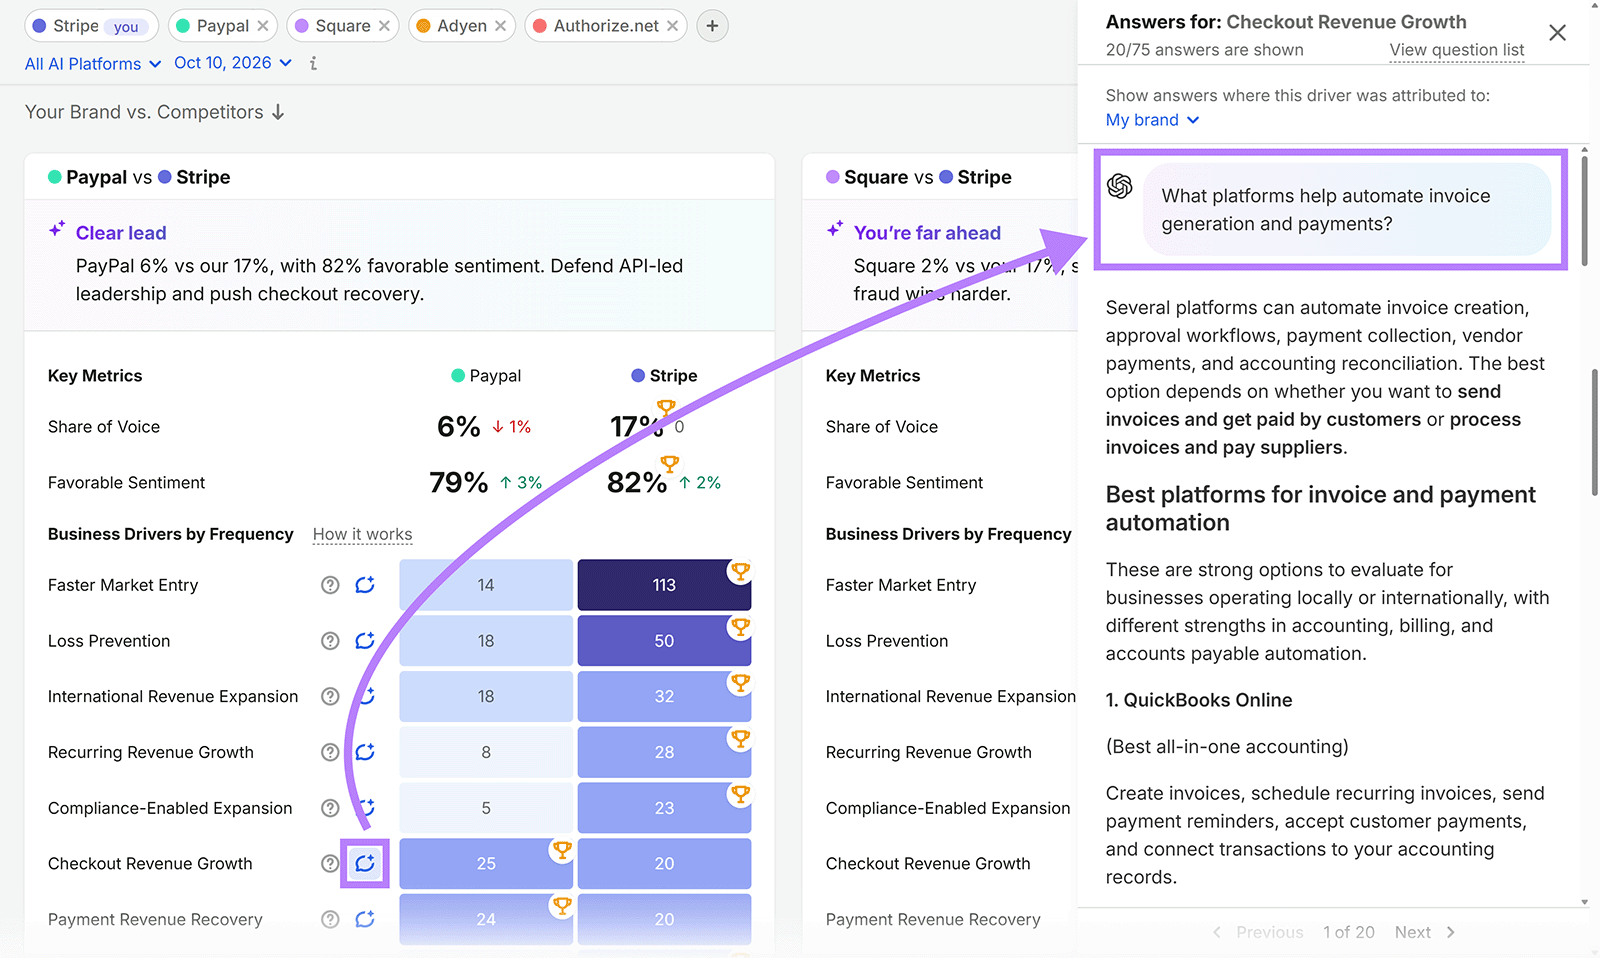The height and width of the screenshot is (958, 1600).
Task: Open help icon for International Revenue Expansion
Action: click(330, 696)
